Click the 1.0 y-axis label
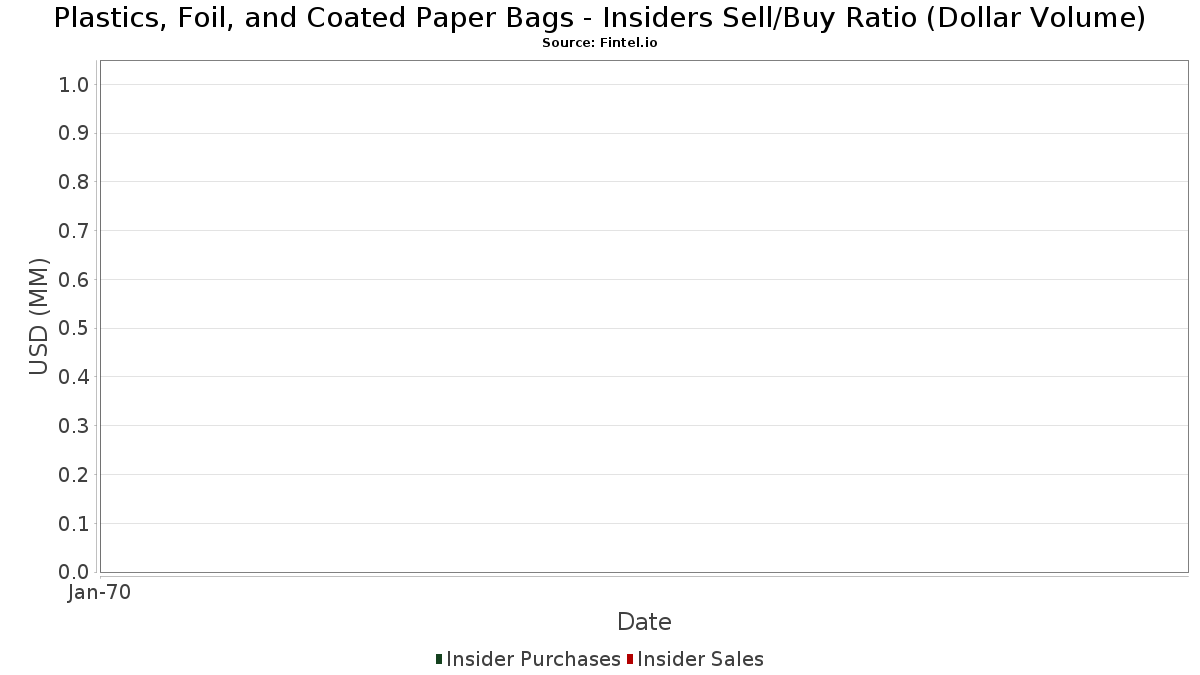 point(75,85)
